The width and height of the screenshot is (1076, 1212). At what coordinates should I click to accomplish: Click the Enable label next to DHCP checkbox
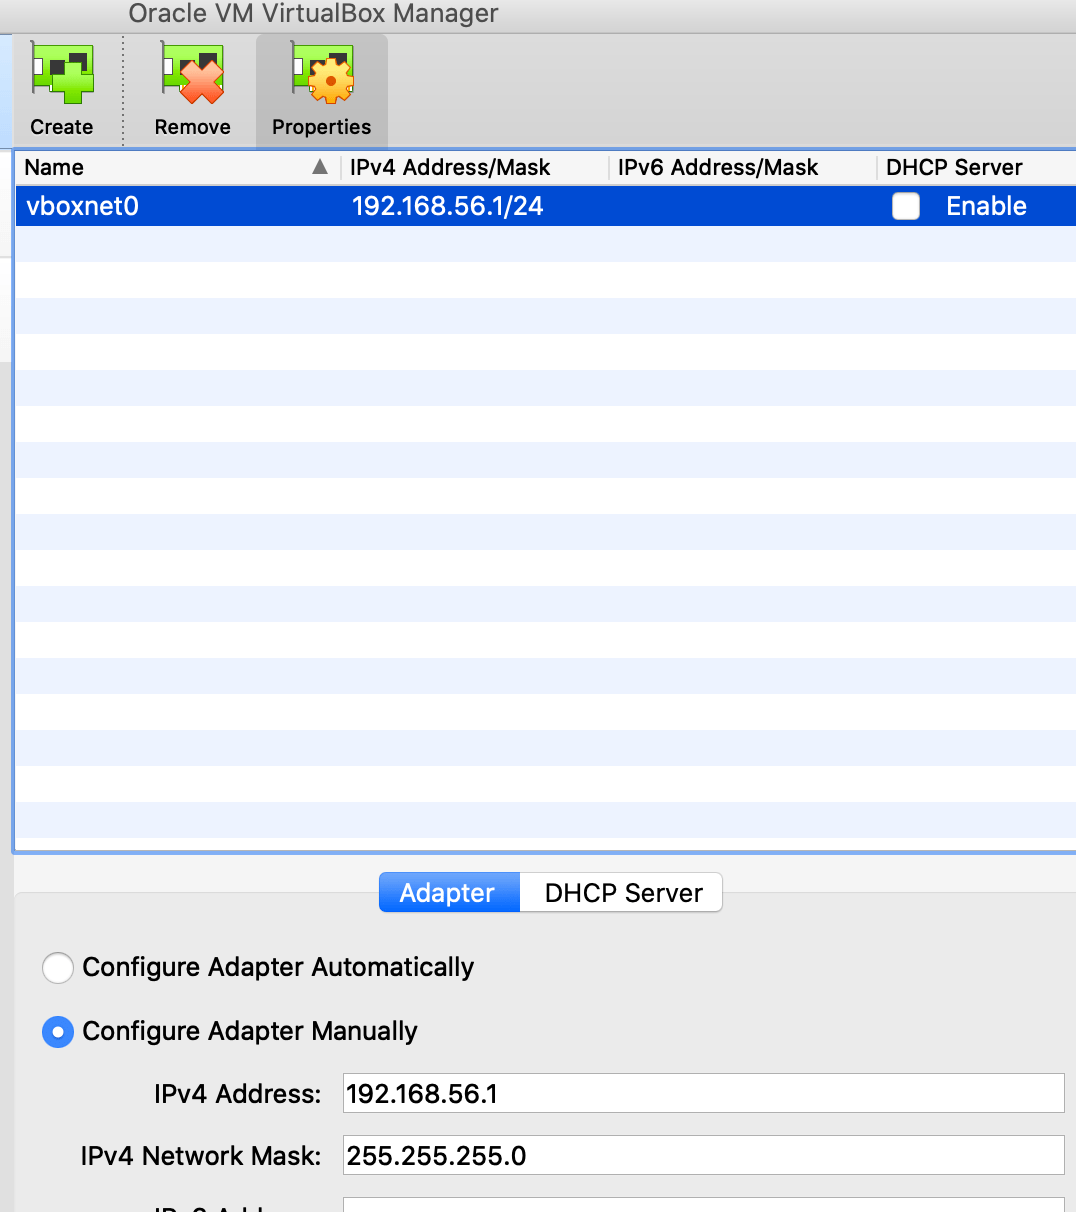point(986,206)
